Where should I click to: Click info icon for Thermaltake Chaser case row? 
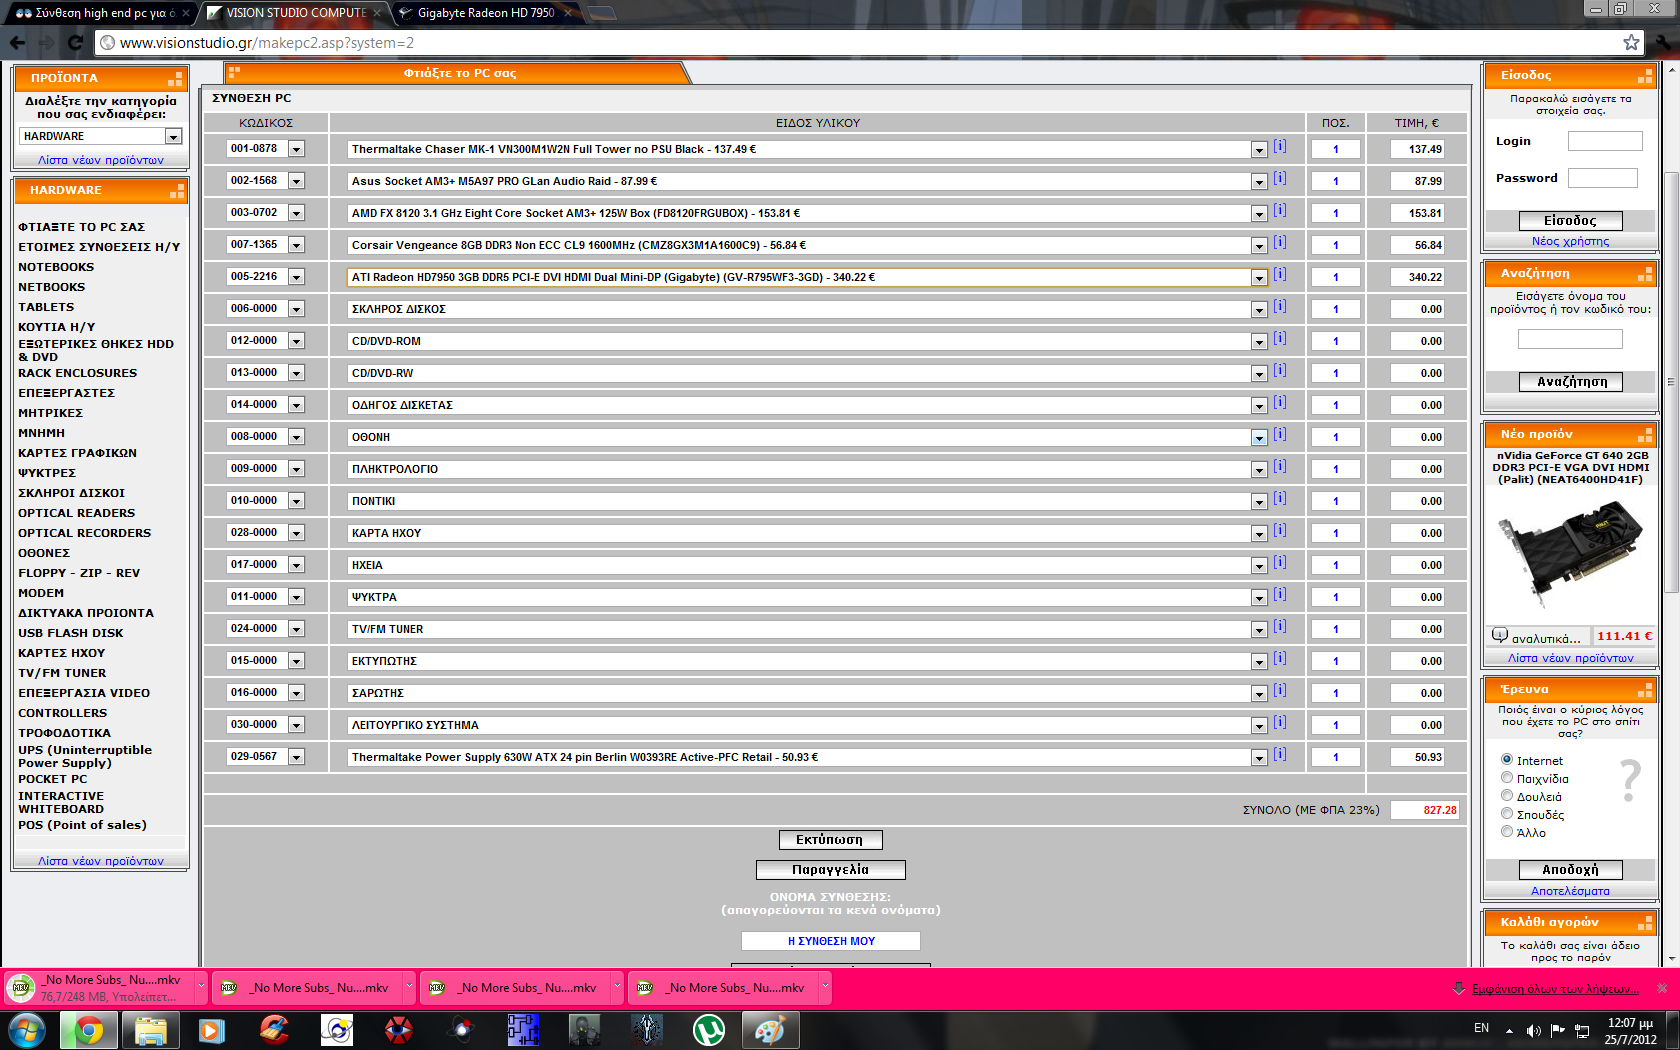pos(1280,147)
